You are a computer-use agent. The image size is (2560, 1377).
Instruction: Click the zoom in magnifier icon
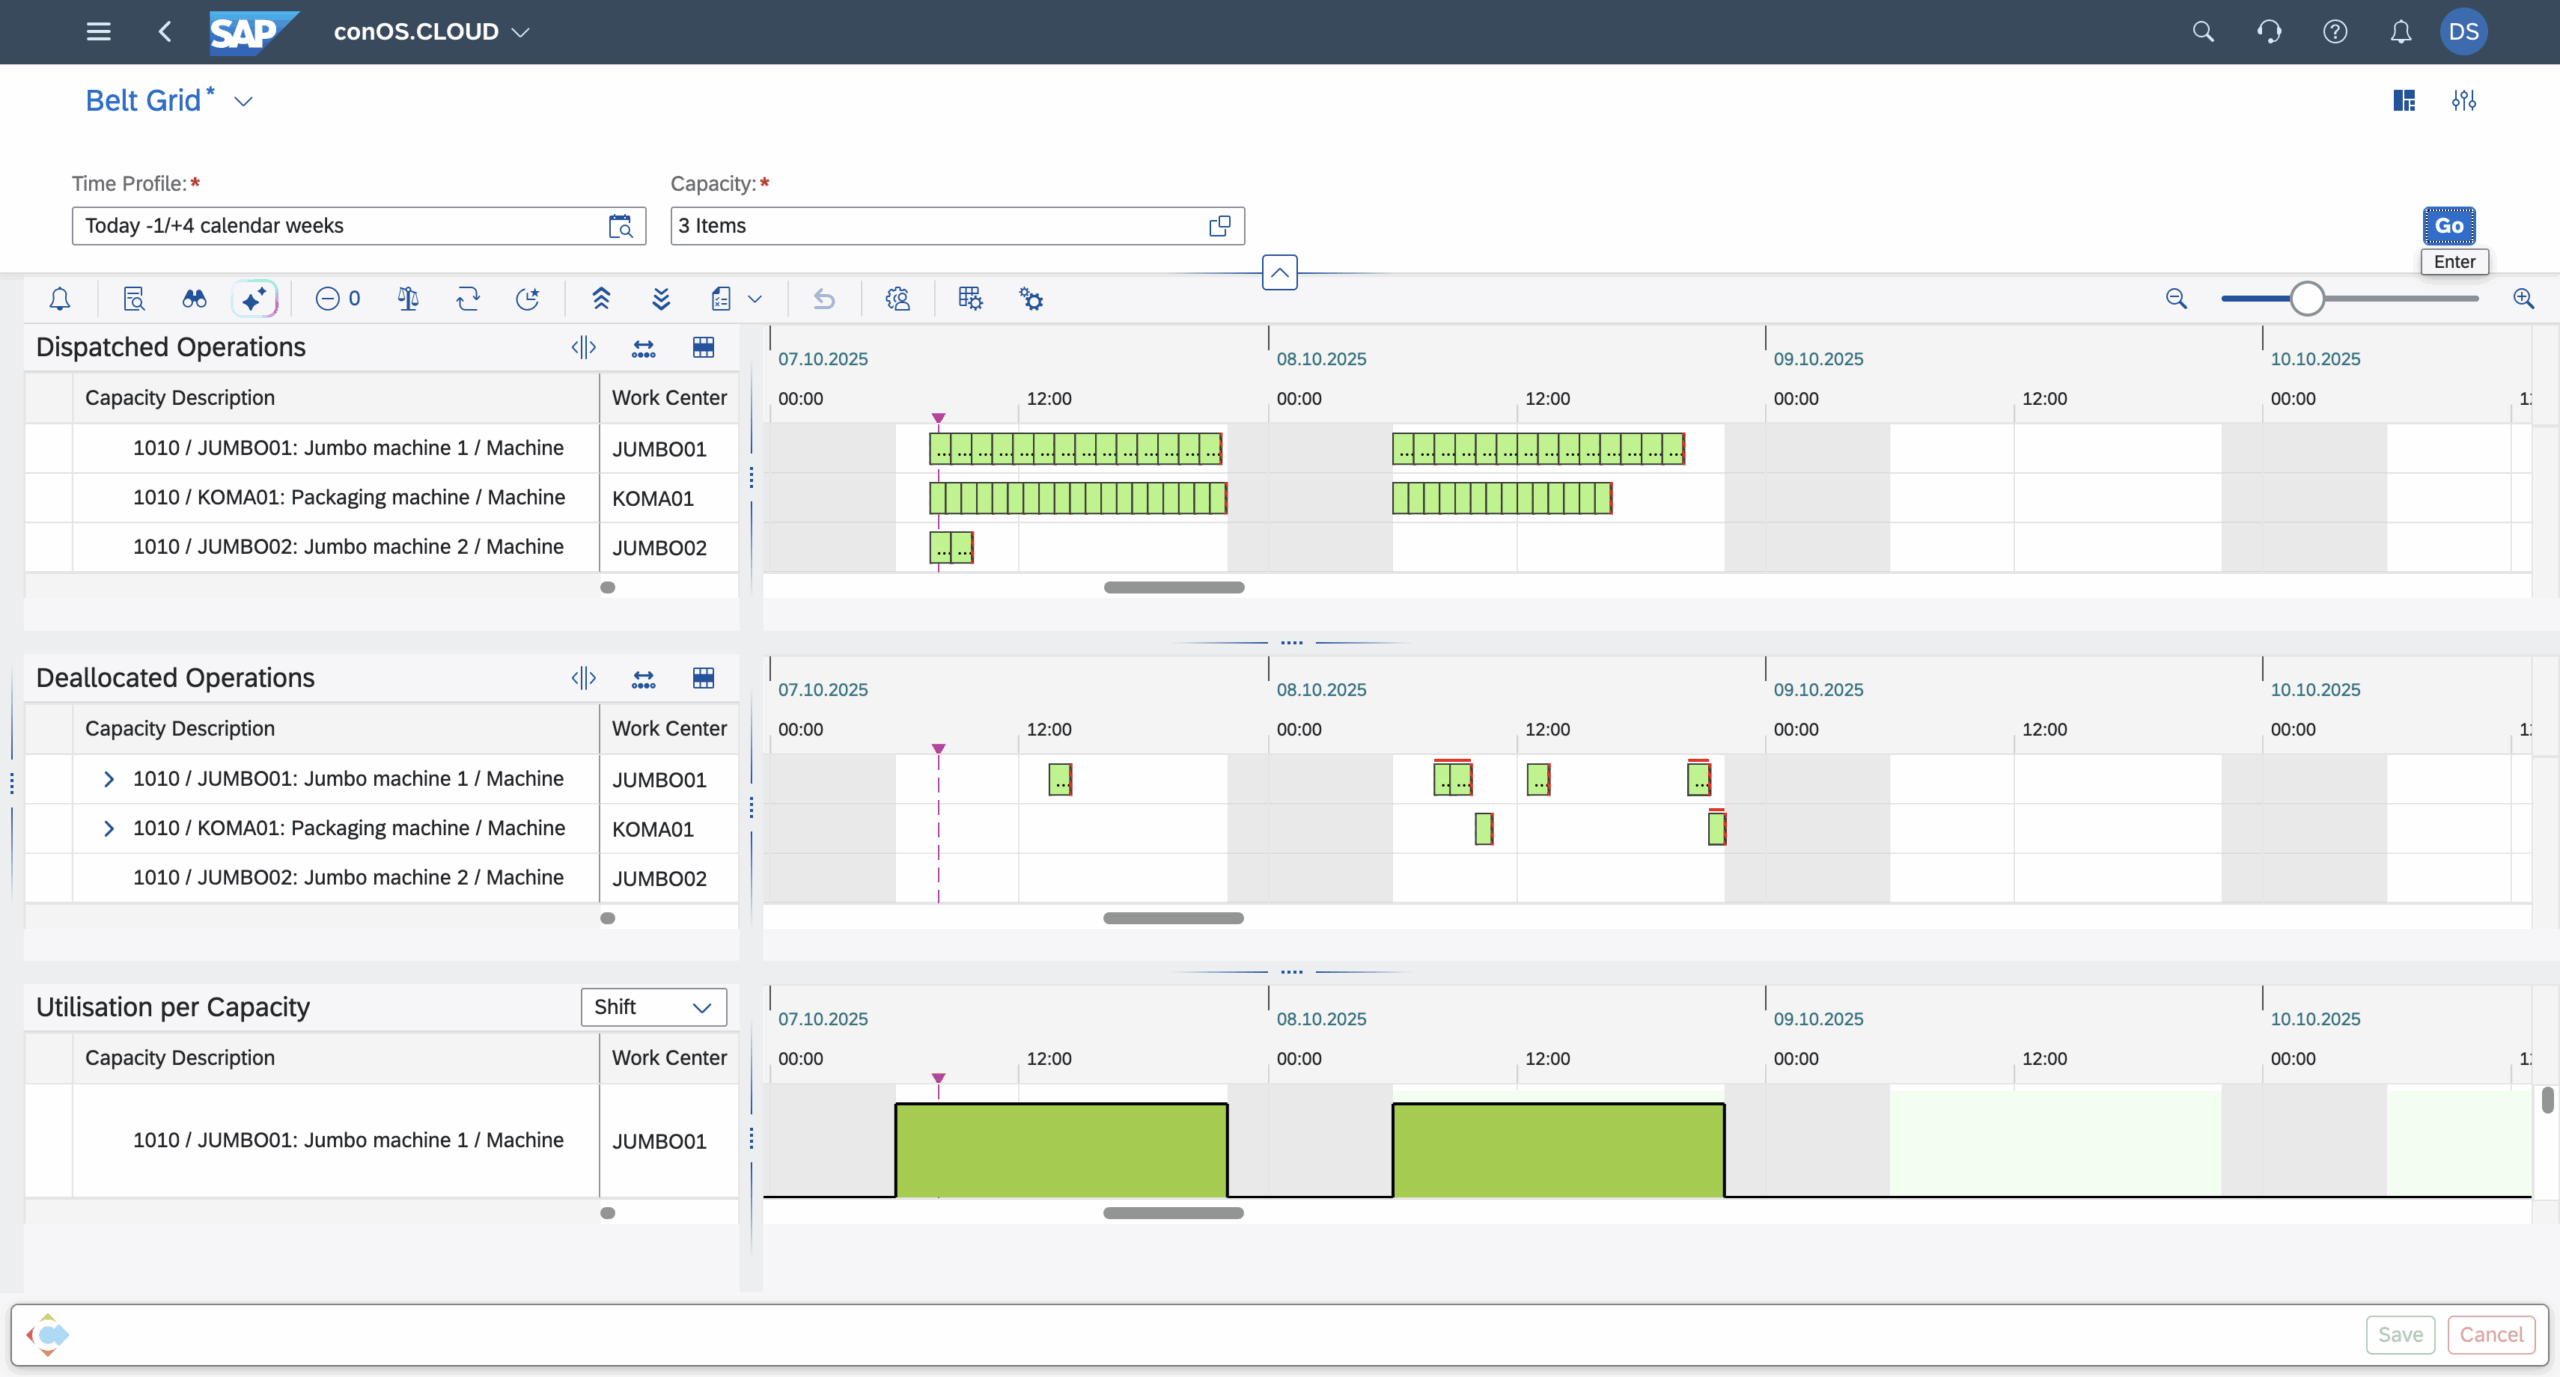2523,298
